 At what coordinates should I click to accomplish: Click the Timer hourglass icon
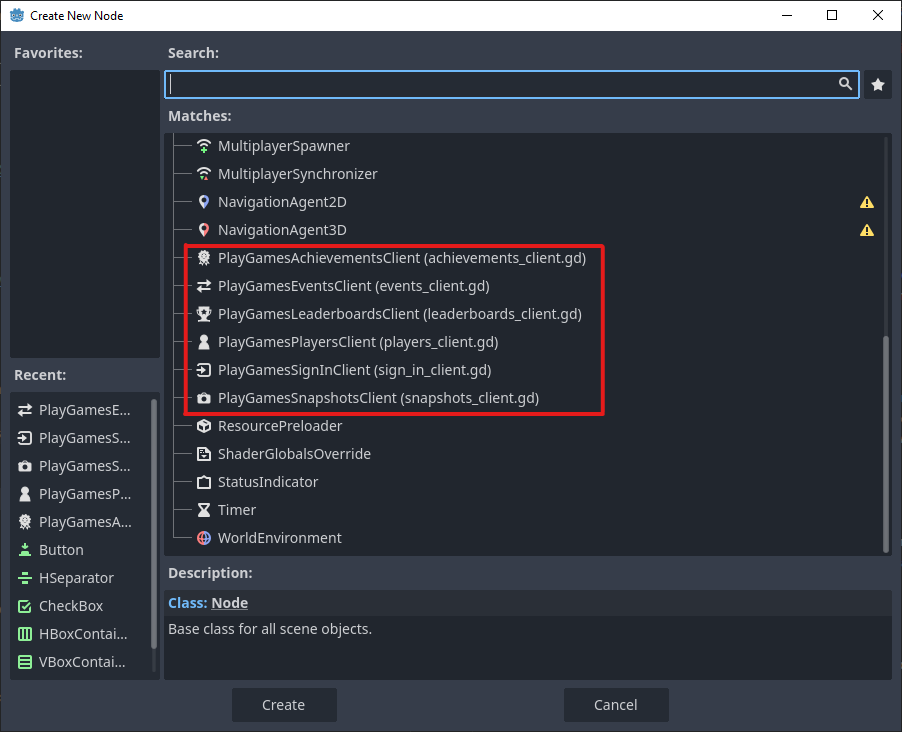point(204,510)
